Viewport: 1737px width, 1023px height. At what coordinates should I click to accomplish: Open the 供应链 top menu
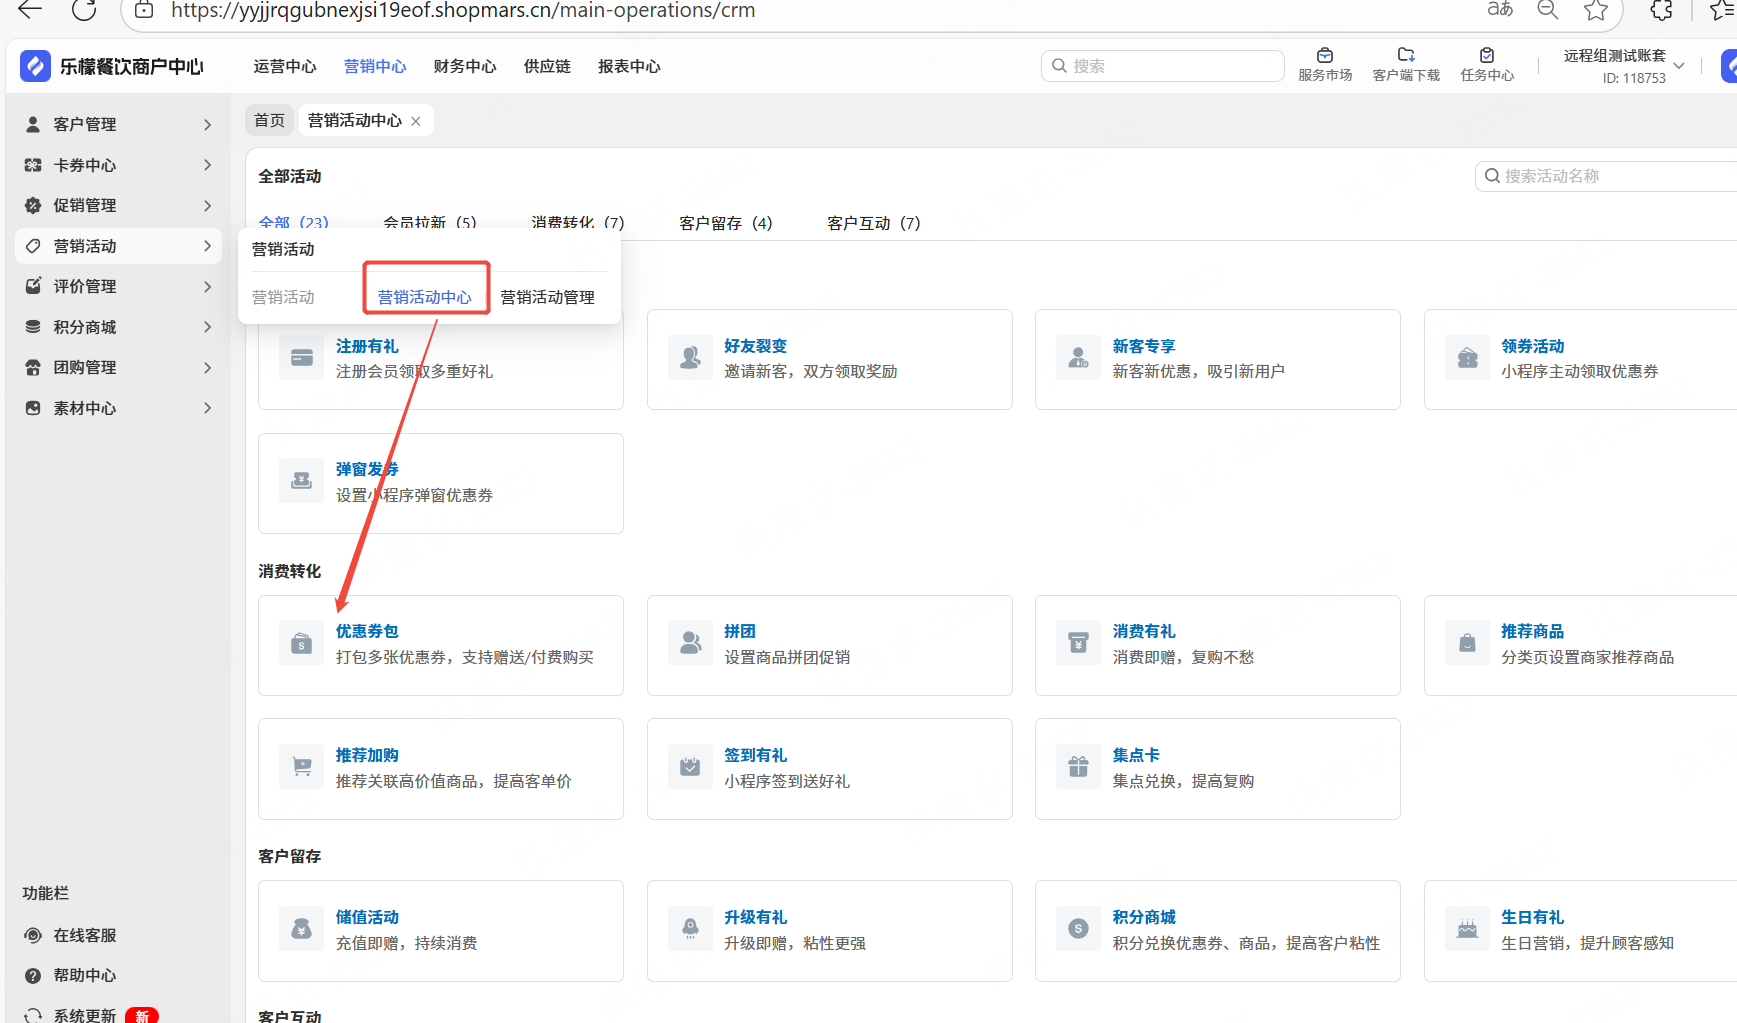pos(547,66)
